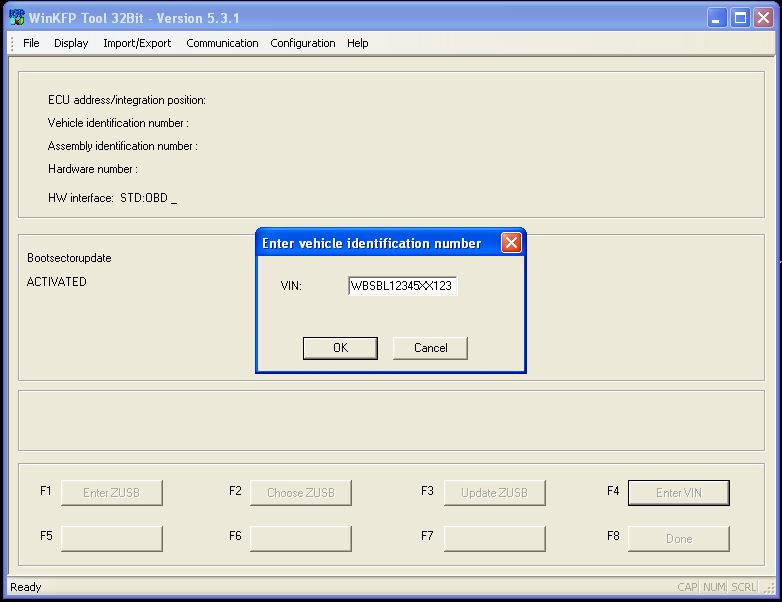Click 'Vehicle identification number :' label

click(118, 123)
